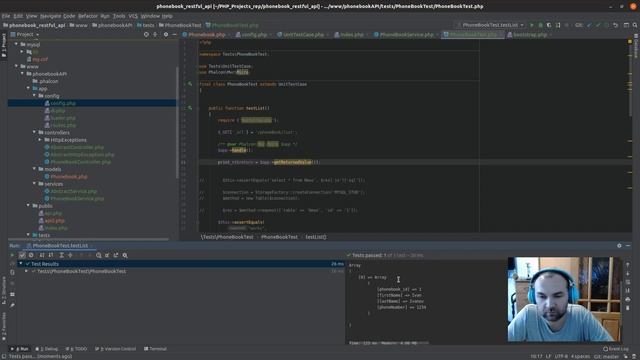Click run gutter icon beside testList function
The height and width of the screenshot is (360, 640).
coord(190,108)
